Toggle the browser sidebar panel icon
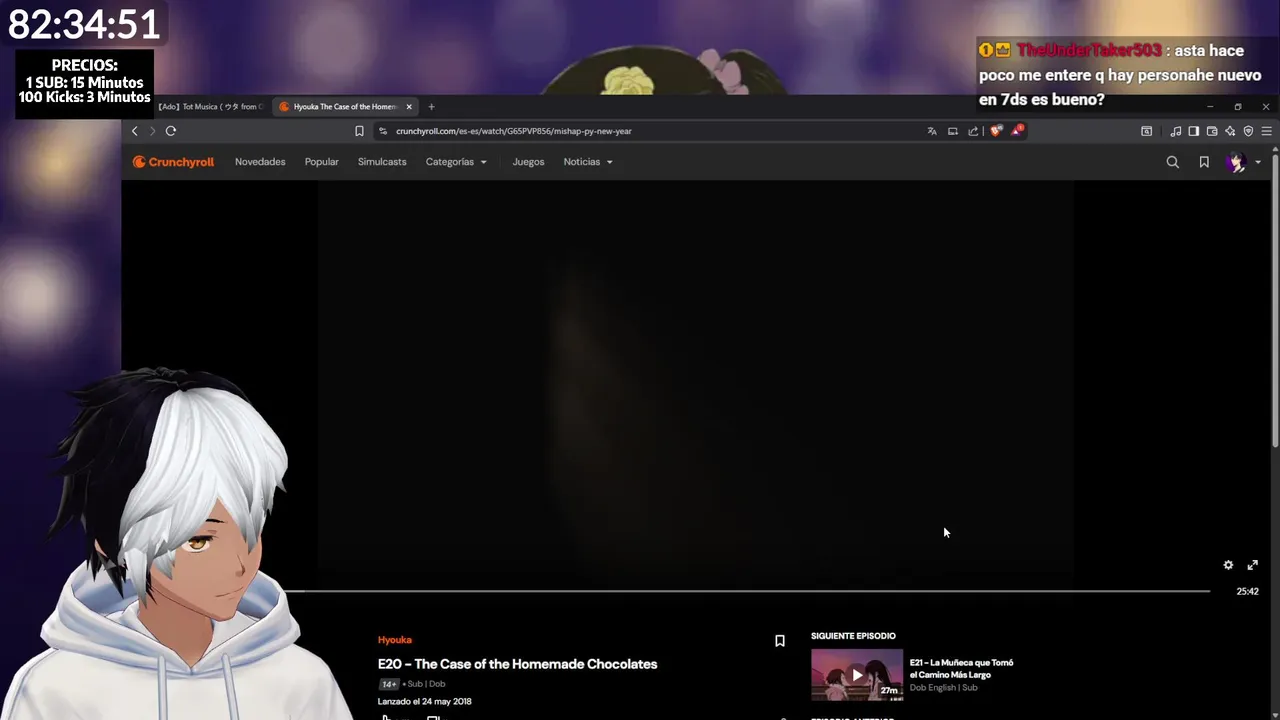The width and height of the screenshot is (1280, 720). (x=1194, y=131)
